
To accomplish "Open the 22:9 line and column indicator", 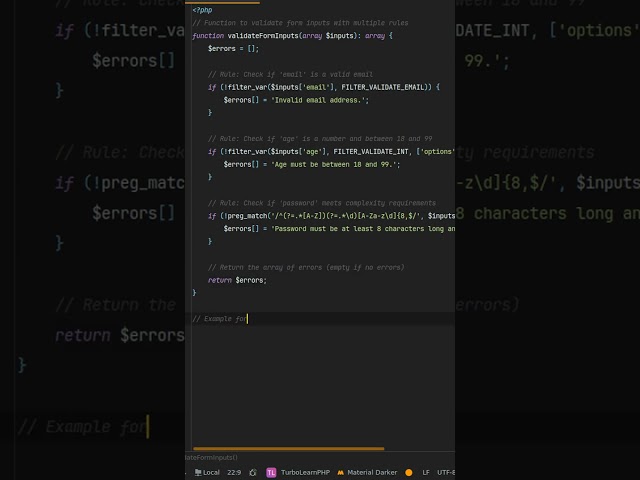I will tap(234, 472).
